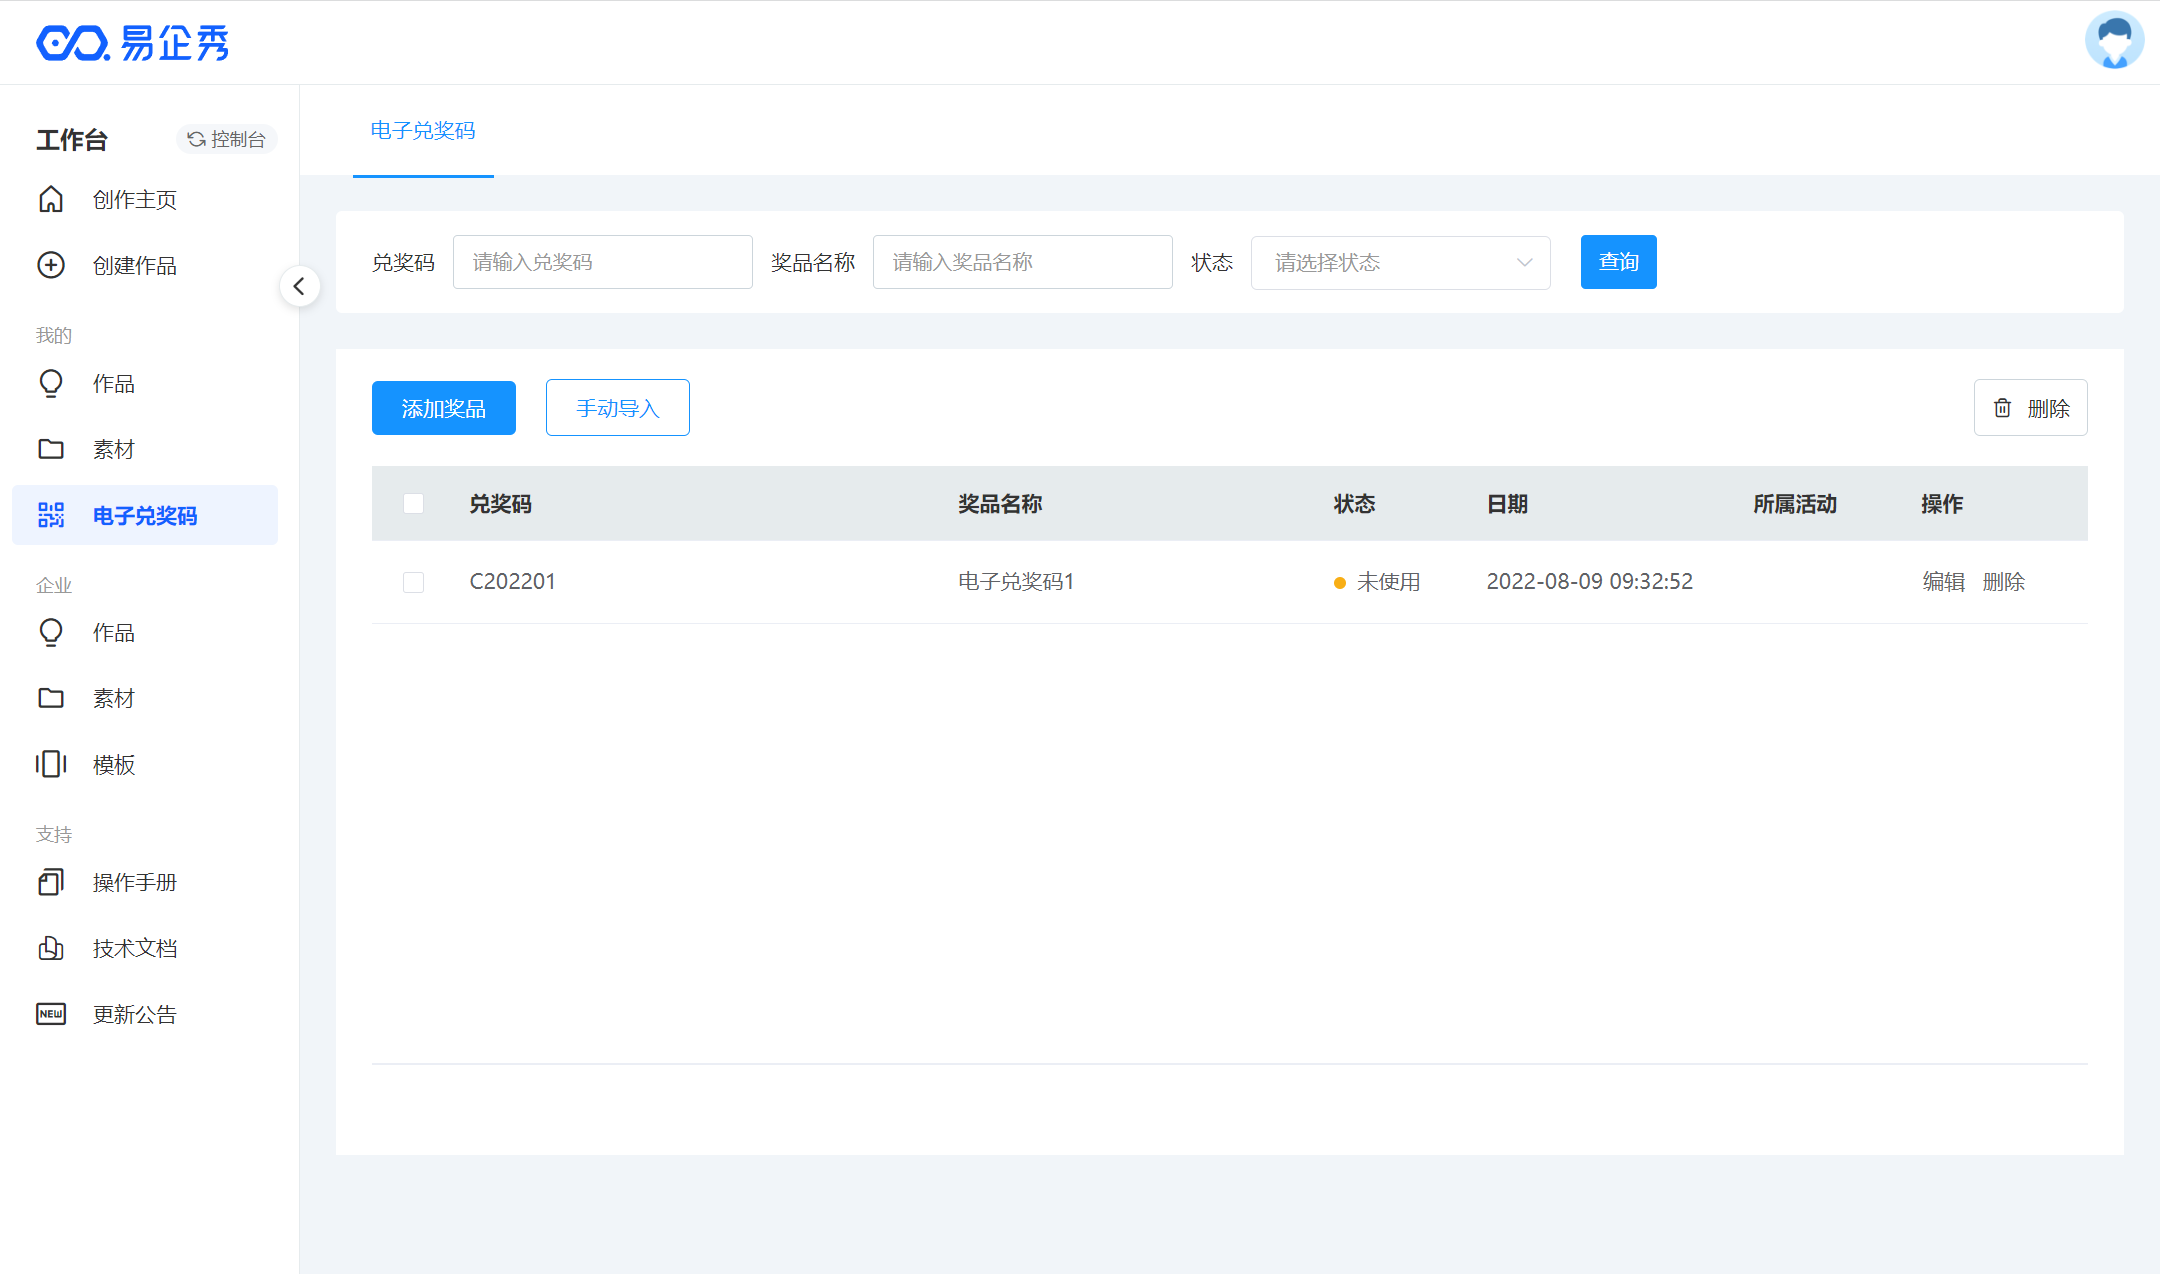This screenshot has height=1274, width=2160.
Task: Click the user avatar at top right
Action: [x=2114, y=41]
